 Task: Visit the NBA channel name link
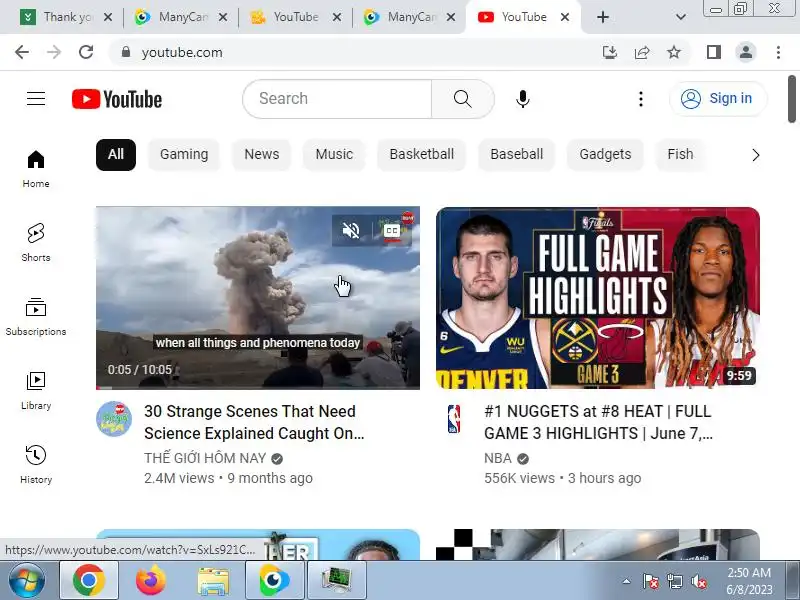click(x=498, y=458)
